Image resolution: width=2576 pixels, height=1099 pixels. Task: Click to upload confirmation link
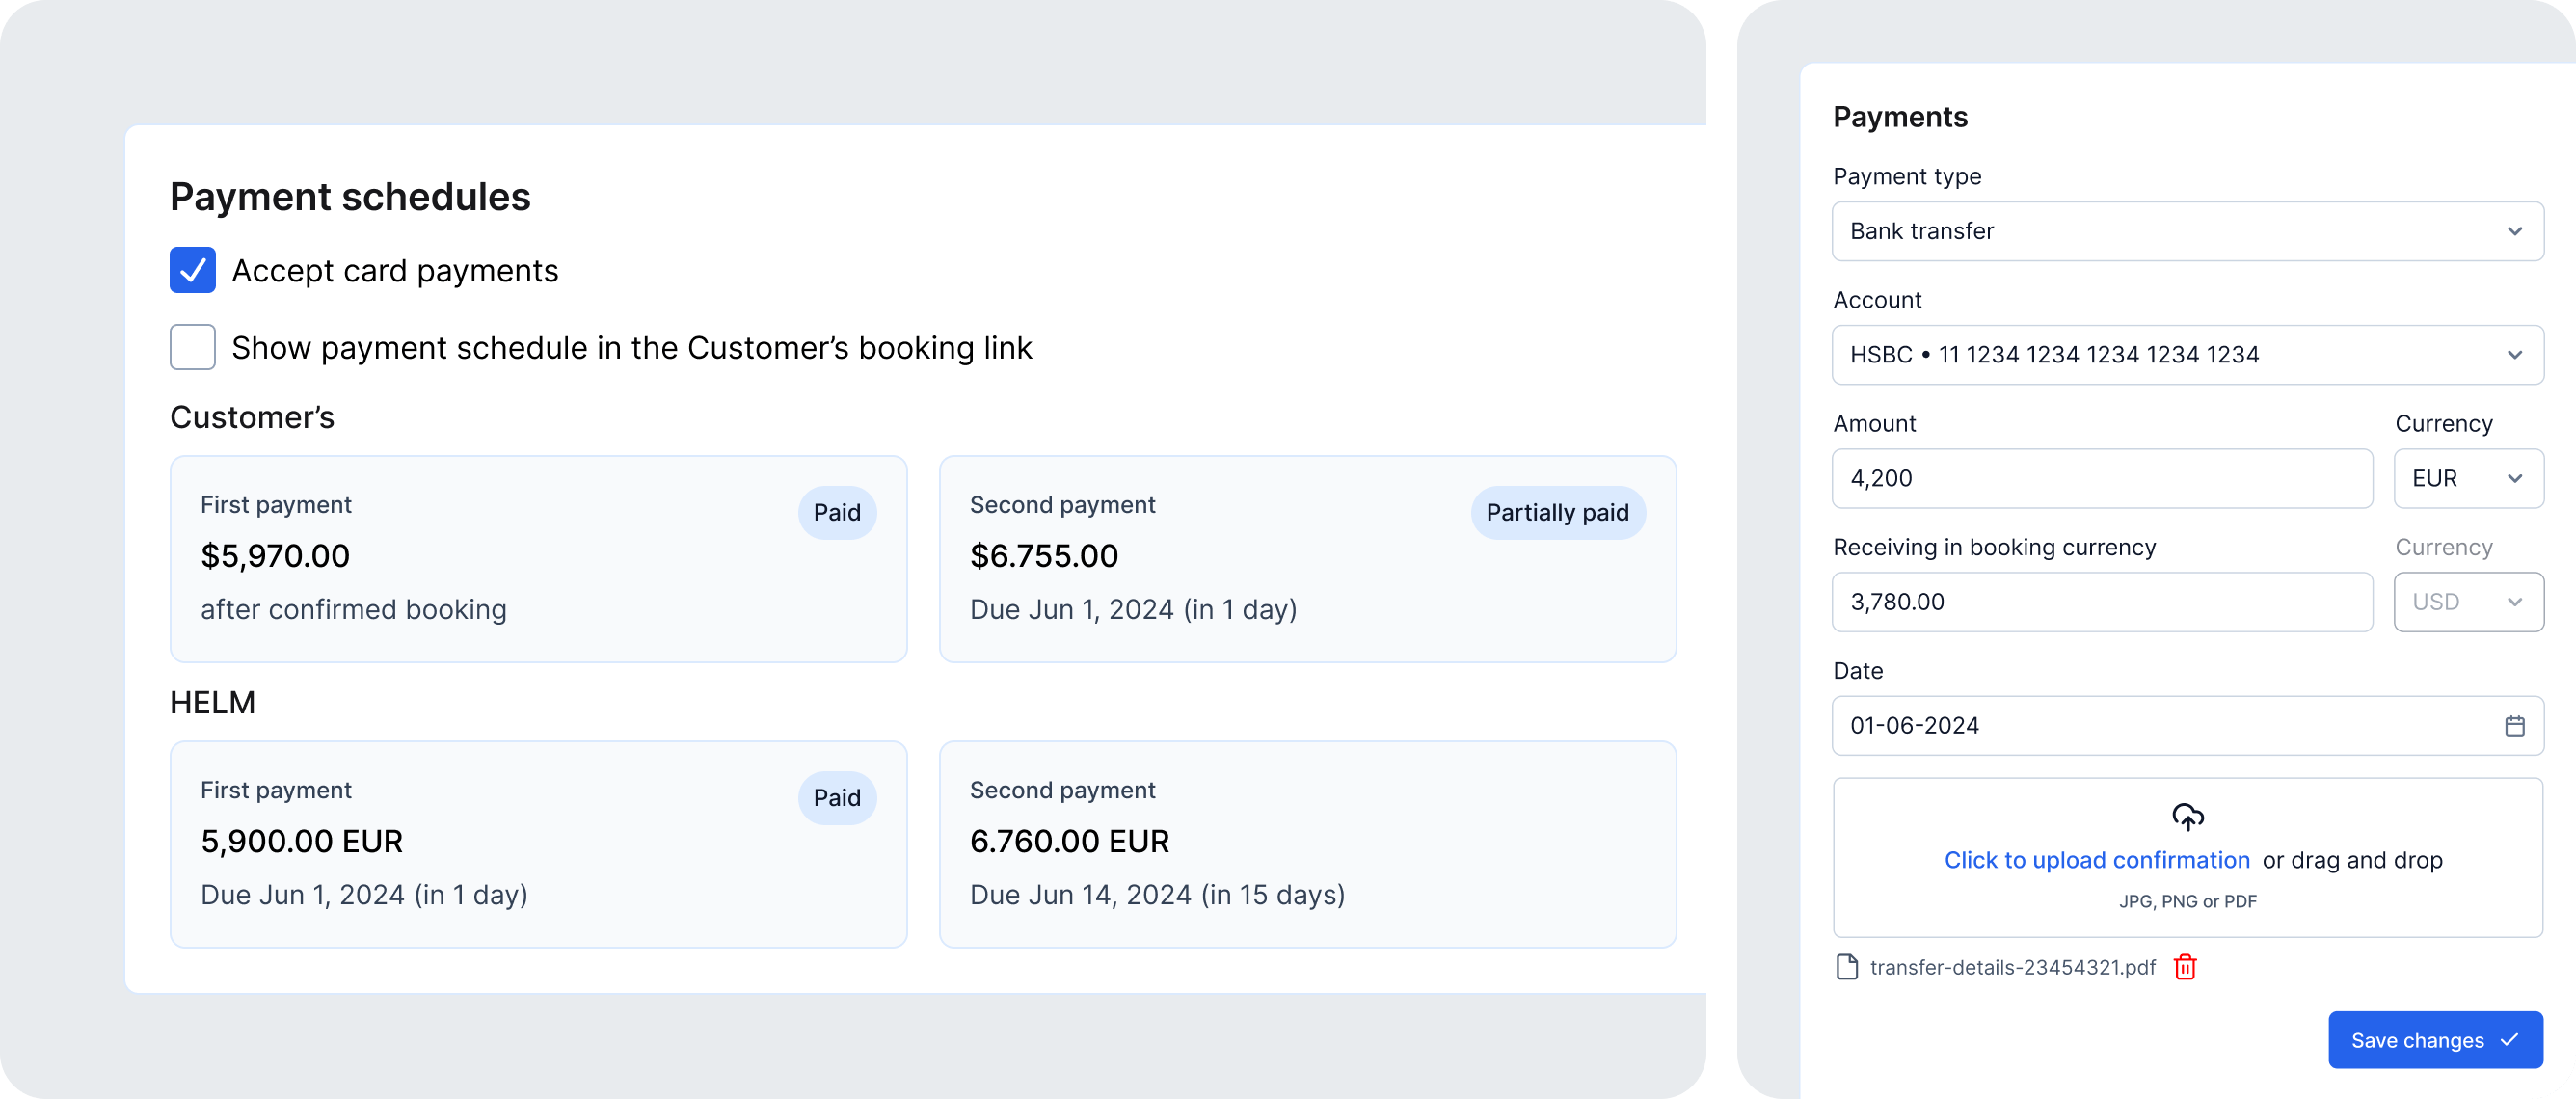[x=2096, y=860]
